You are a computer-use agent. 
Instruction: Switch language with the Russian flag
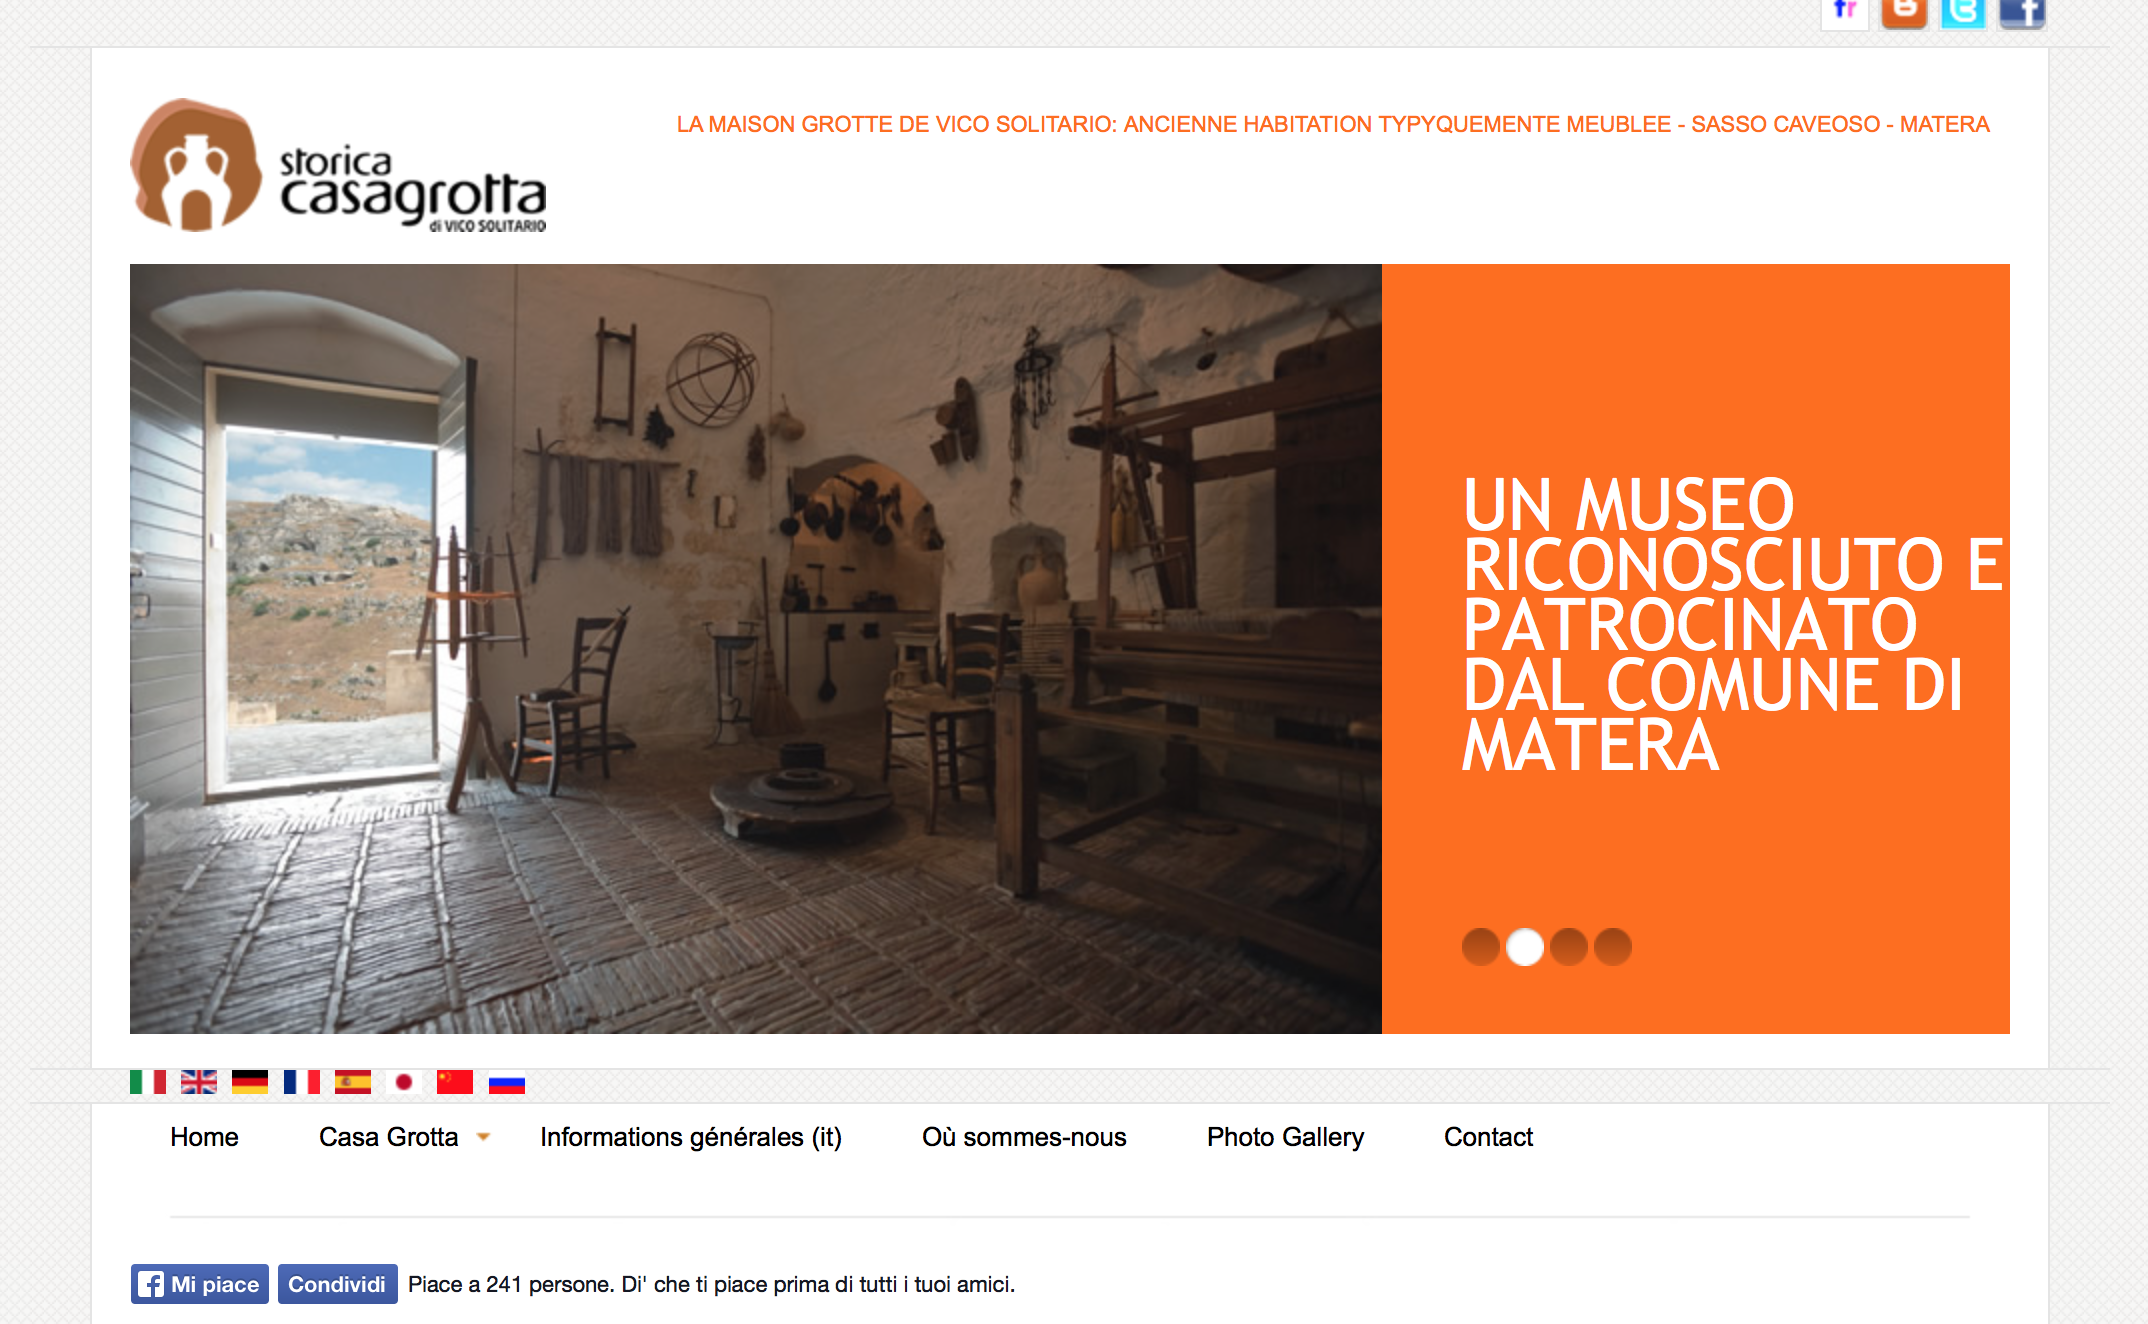point(507,1083)
